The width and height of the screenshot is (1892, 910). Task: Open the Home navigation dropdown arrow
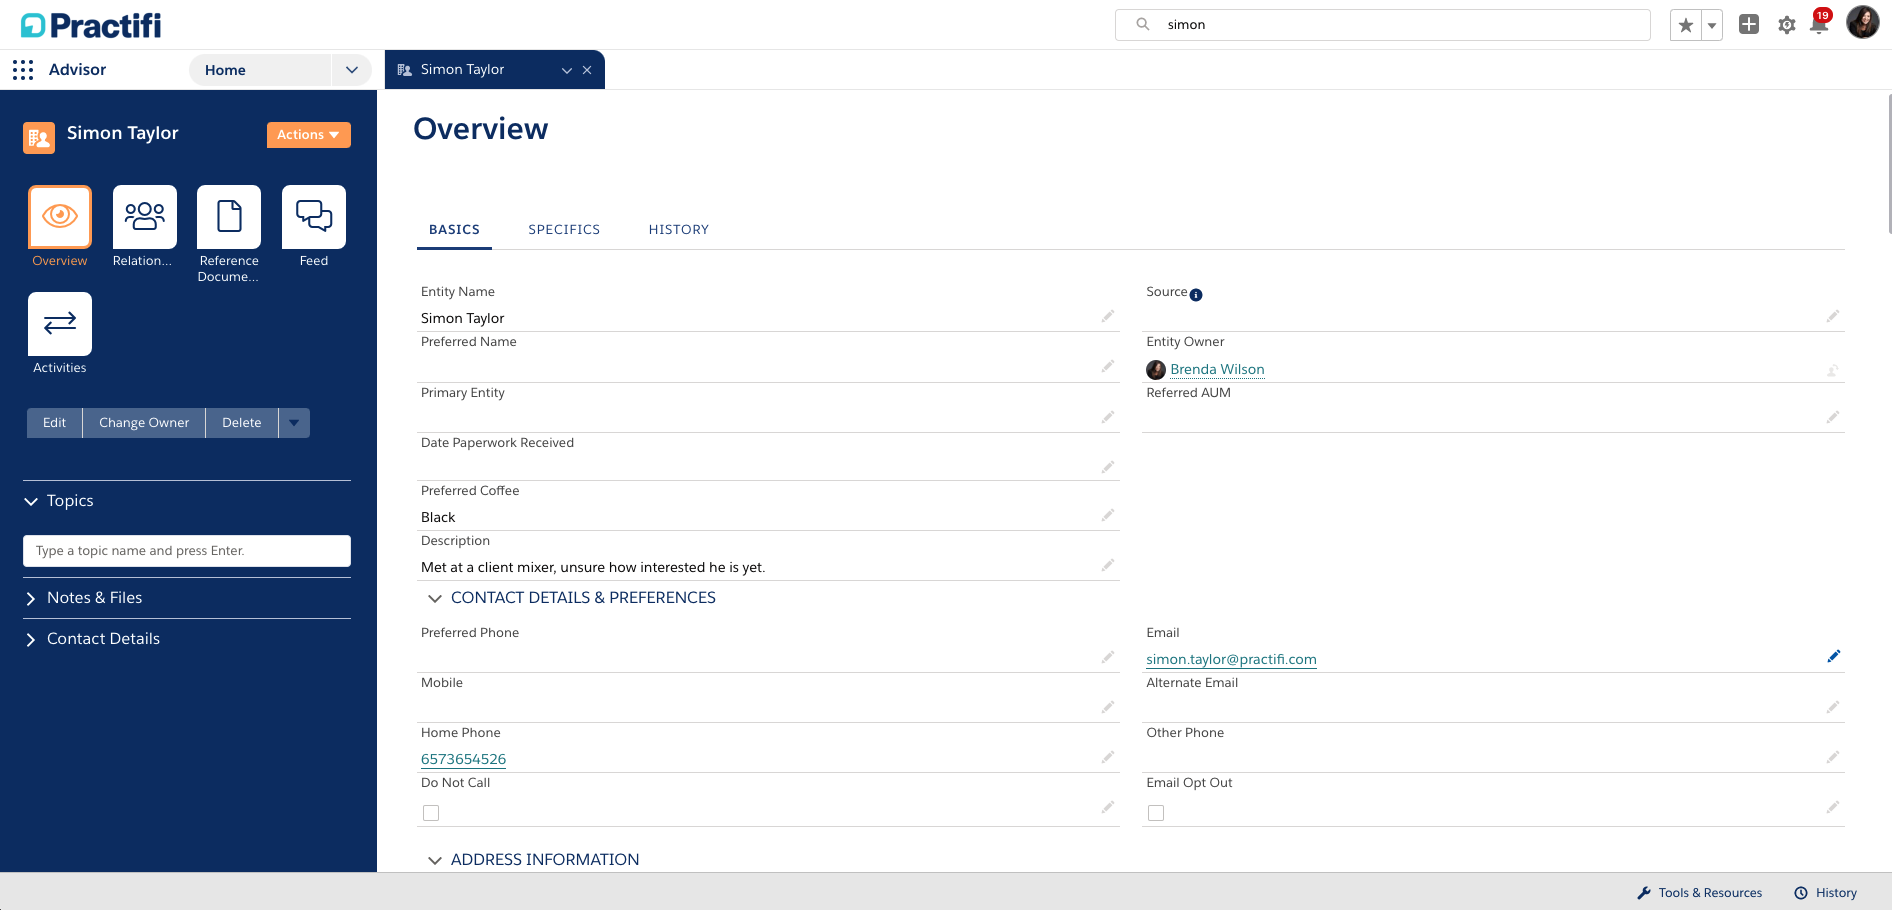click(351, 70)
